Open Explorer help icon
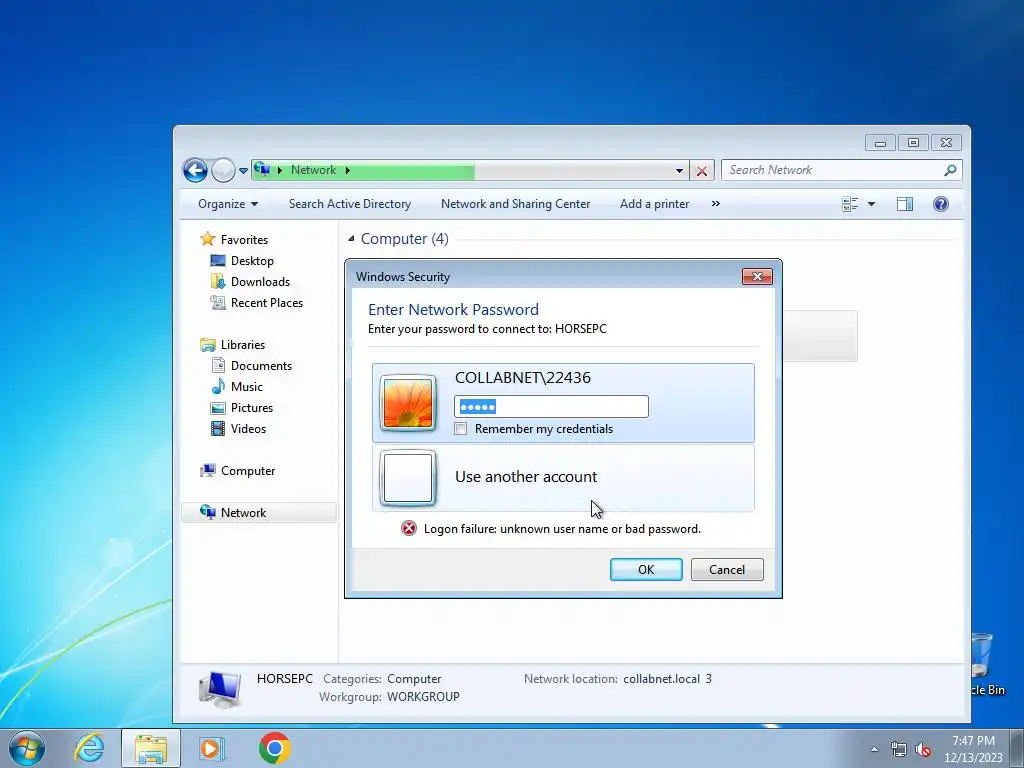Image resolution: width=1024 pixels, height=768 pixels. (x=940, y=204)
